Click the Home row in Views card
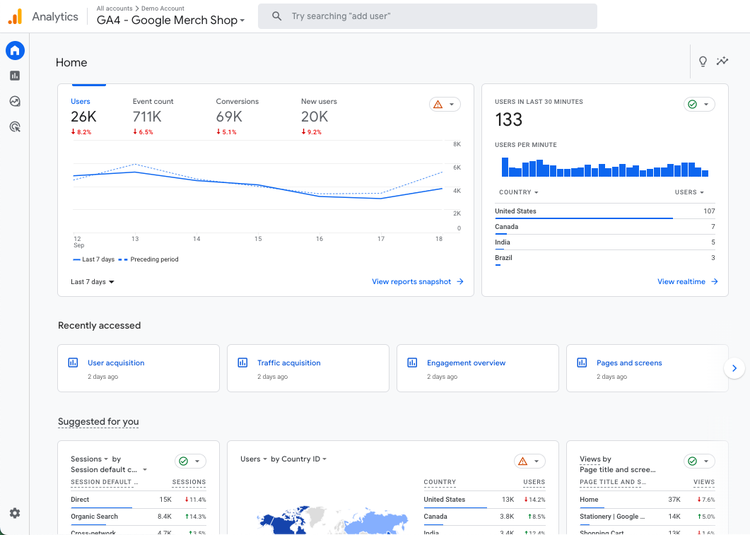This screenshot has width=750, height=535. (647, 500)
